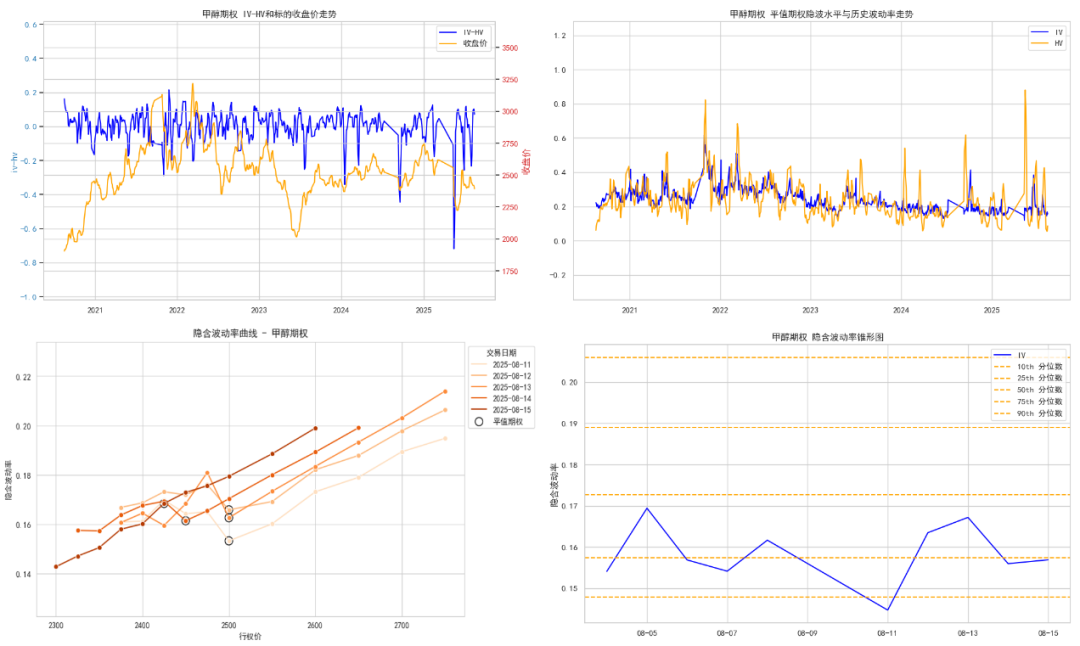1080x646 pixels.
Task: Click the red "3250" axis tick
Action: [x=510, y=80]
